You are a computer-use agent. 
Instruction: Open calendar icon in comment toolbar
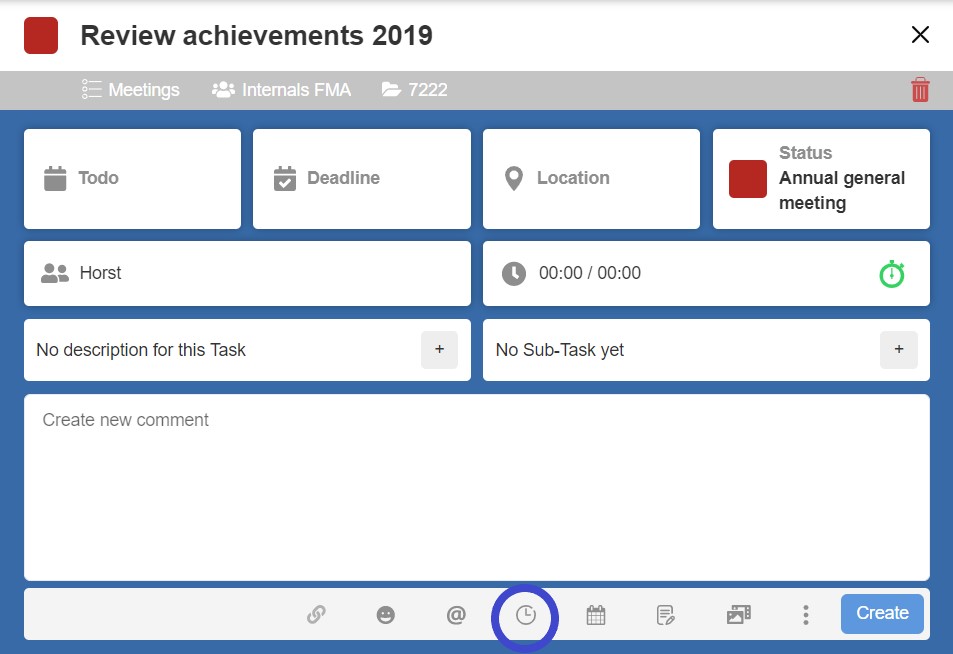pyautogui.click(x=596, y=615)
